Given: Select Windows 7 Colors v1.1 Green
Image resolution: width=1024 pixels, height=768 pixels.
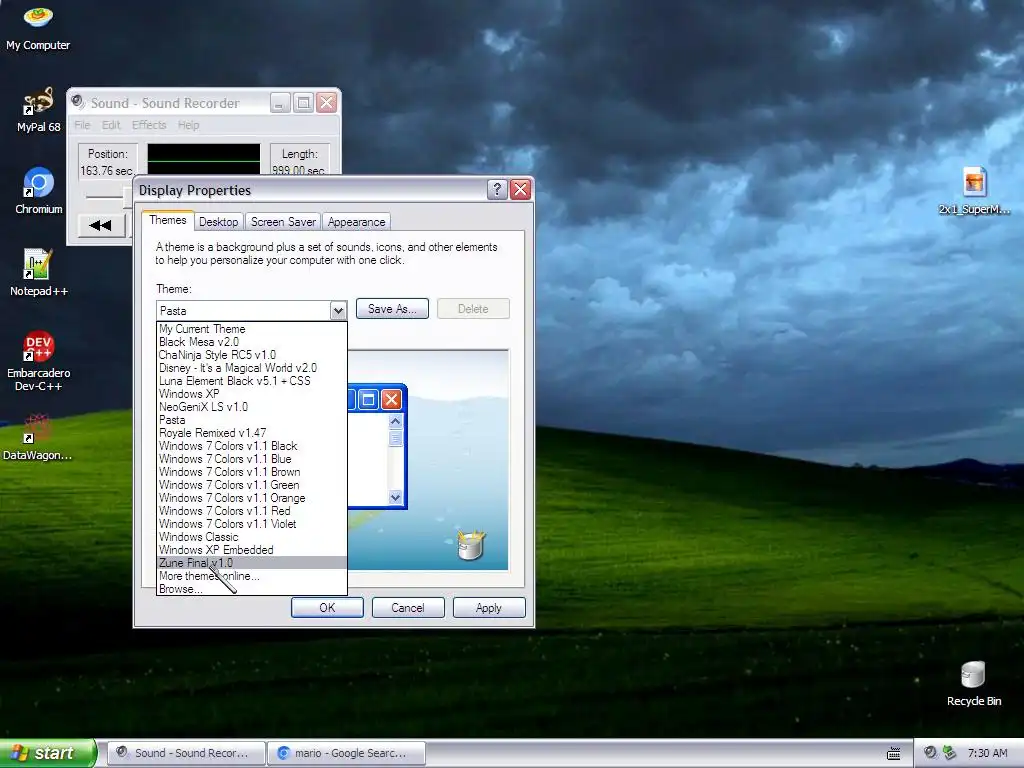Looking at the screenshot, I should coord(251,485).
